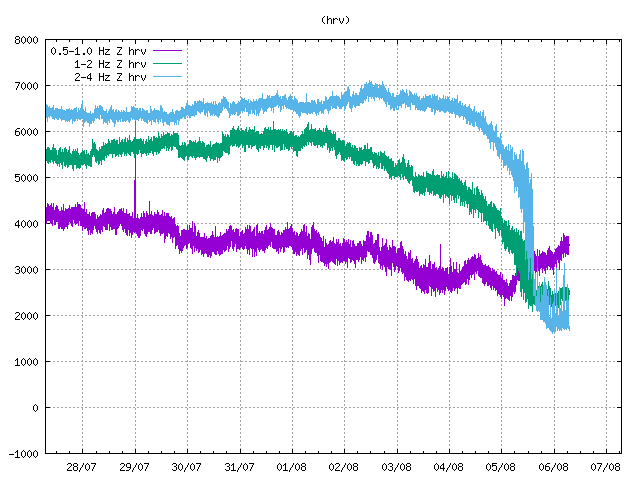Click the purple legend line sample

point(167,51)
